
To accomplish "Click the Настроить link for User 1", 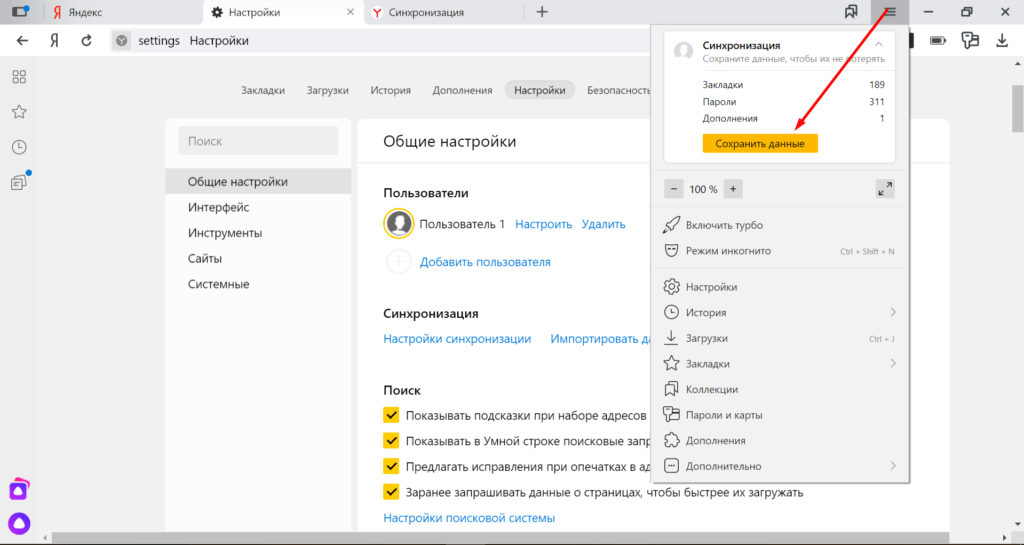I will click(543, 224).
